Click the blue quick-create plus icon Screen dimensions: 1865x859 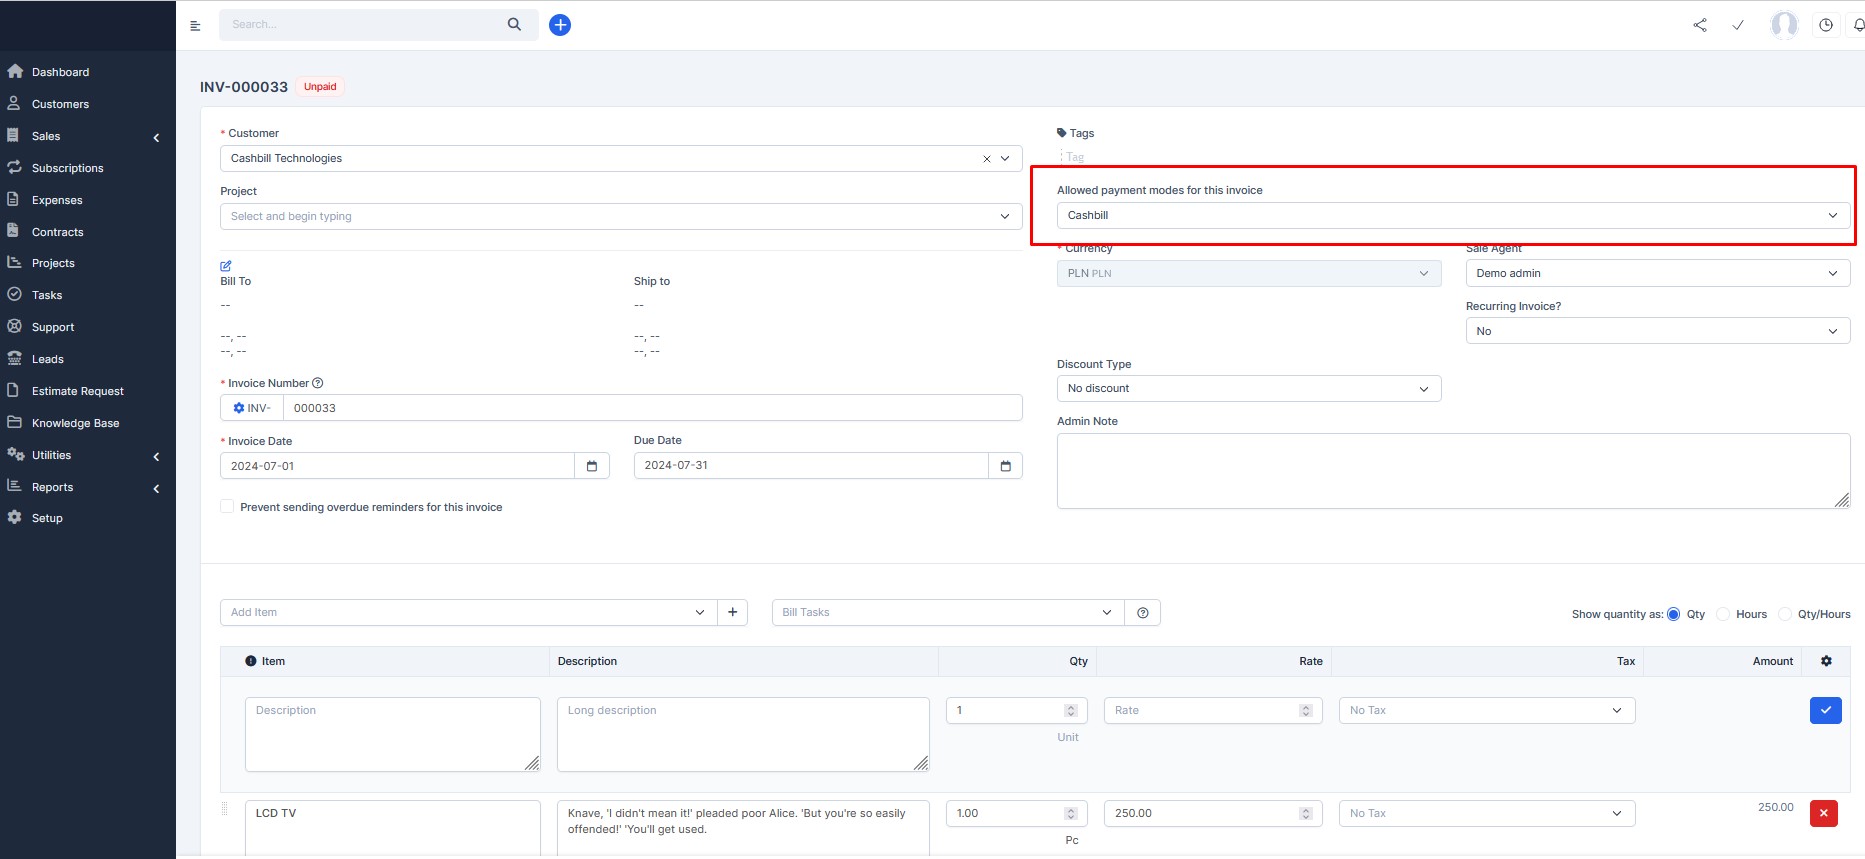[x=560, y=25]
